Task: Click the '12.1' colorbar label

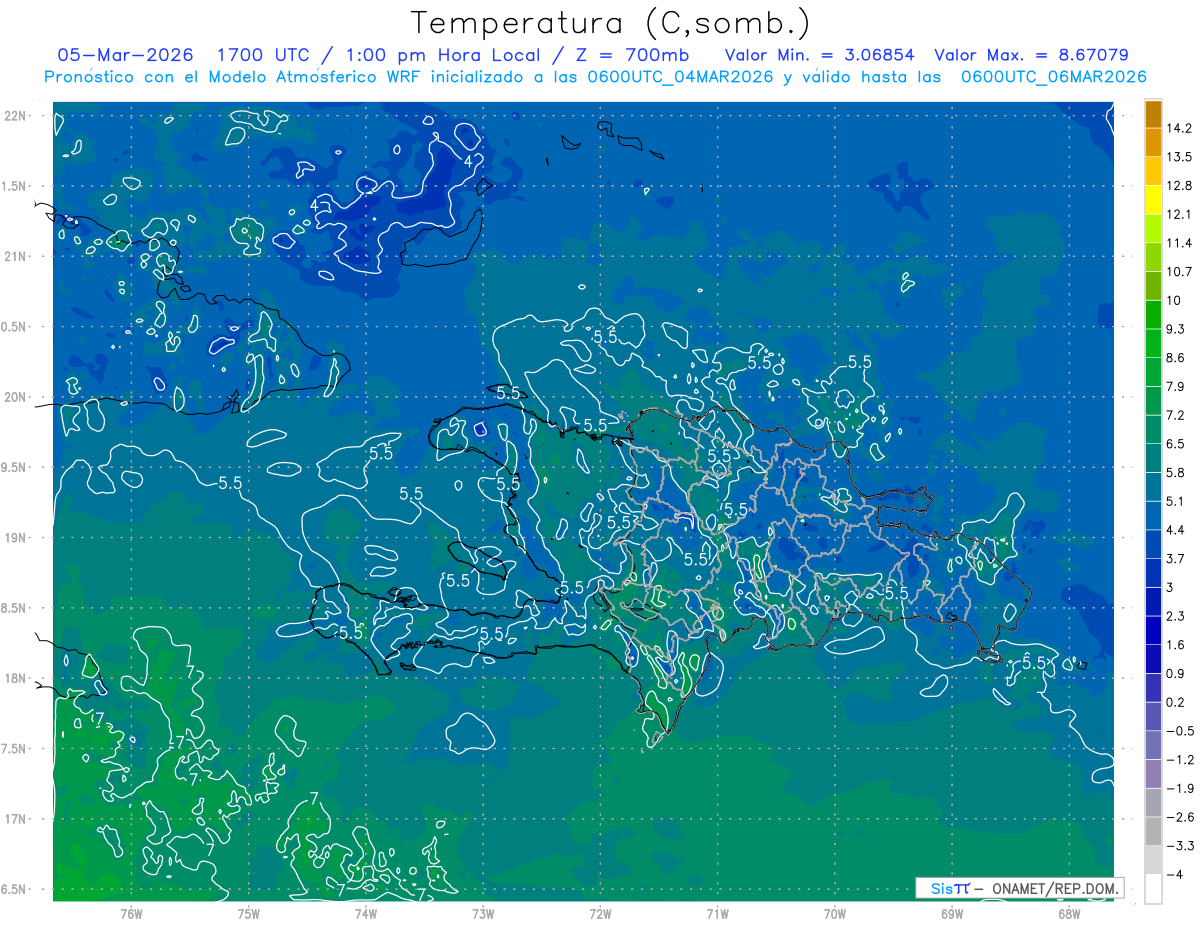Action: click(1179, 215)
